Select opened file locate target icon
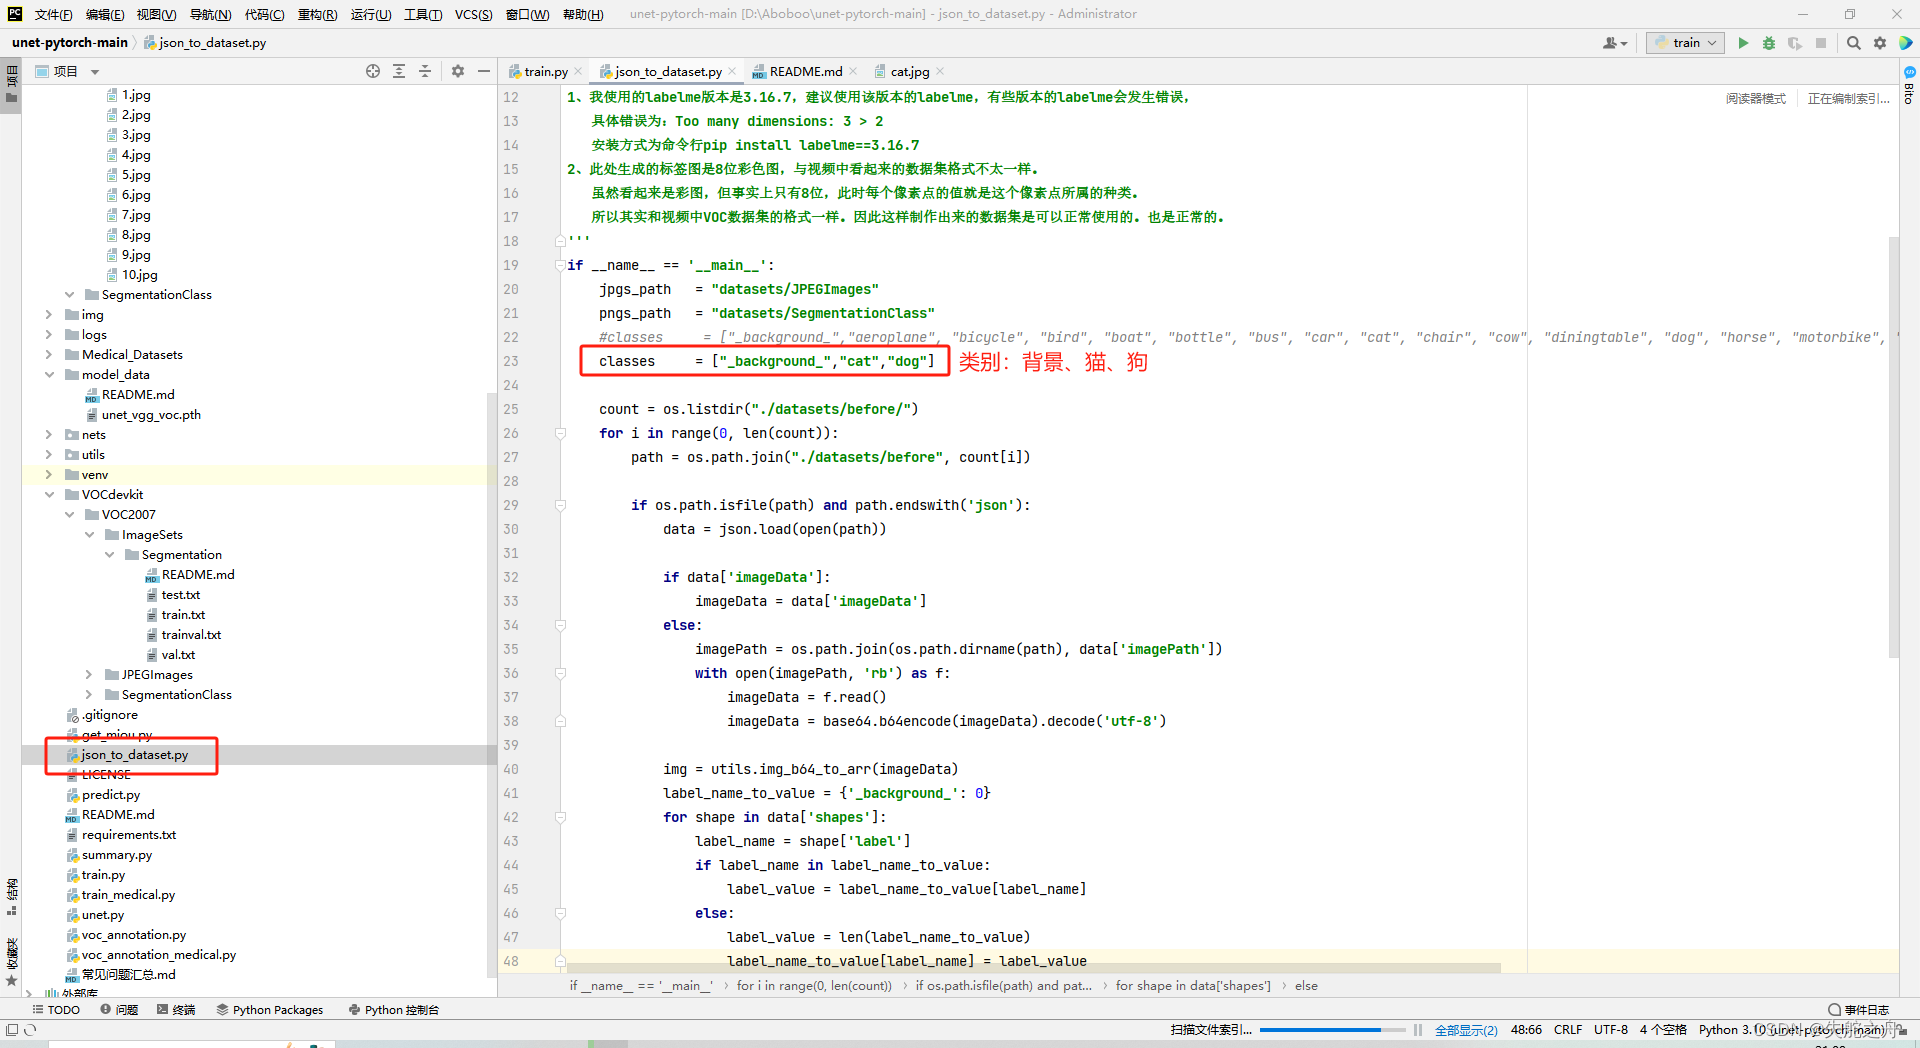The image size is (1920, 1048). click(x=373, y=71)
